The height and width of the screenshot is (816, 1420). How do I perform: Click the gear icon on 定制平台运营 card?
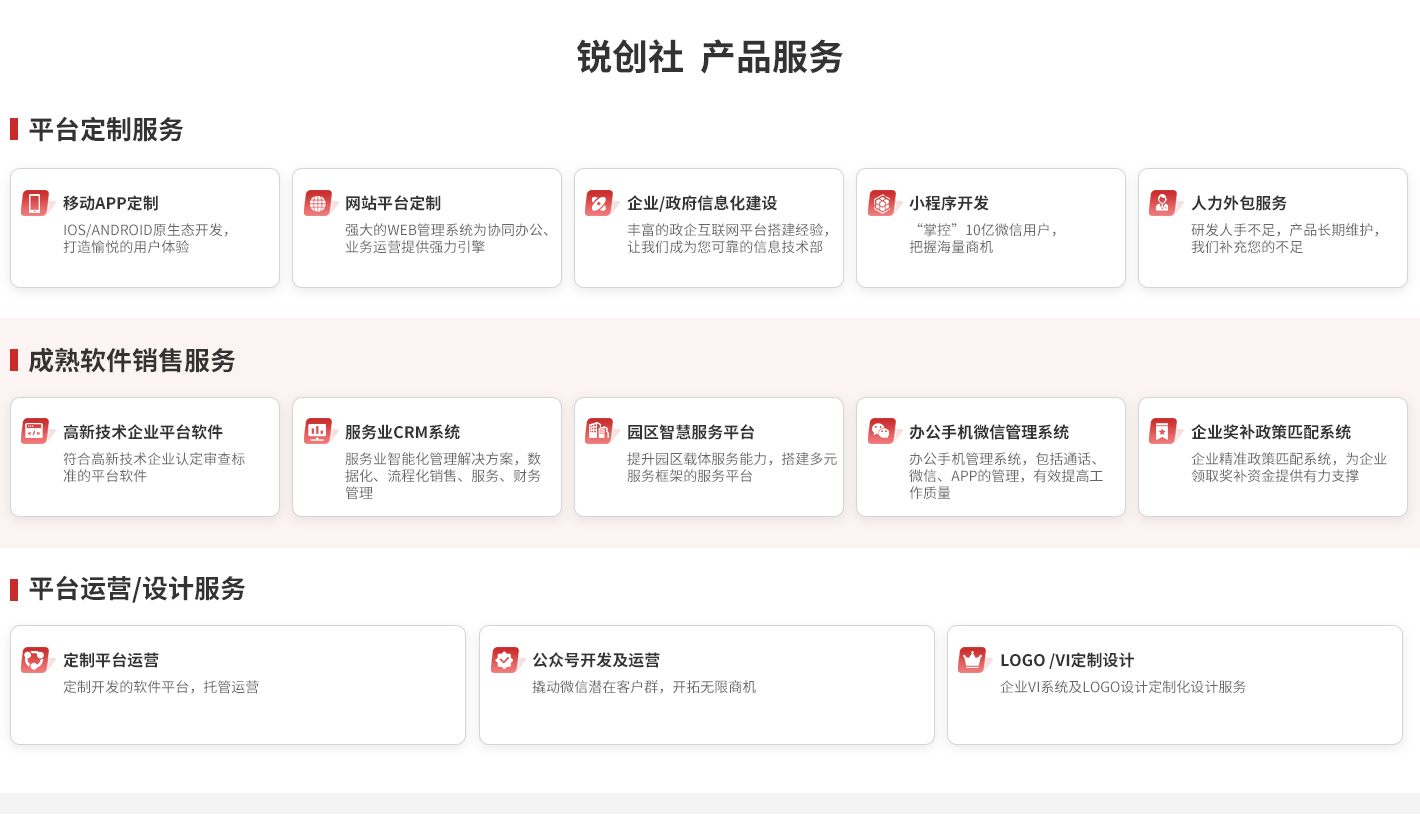tap(37, 660)
